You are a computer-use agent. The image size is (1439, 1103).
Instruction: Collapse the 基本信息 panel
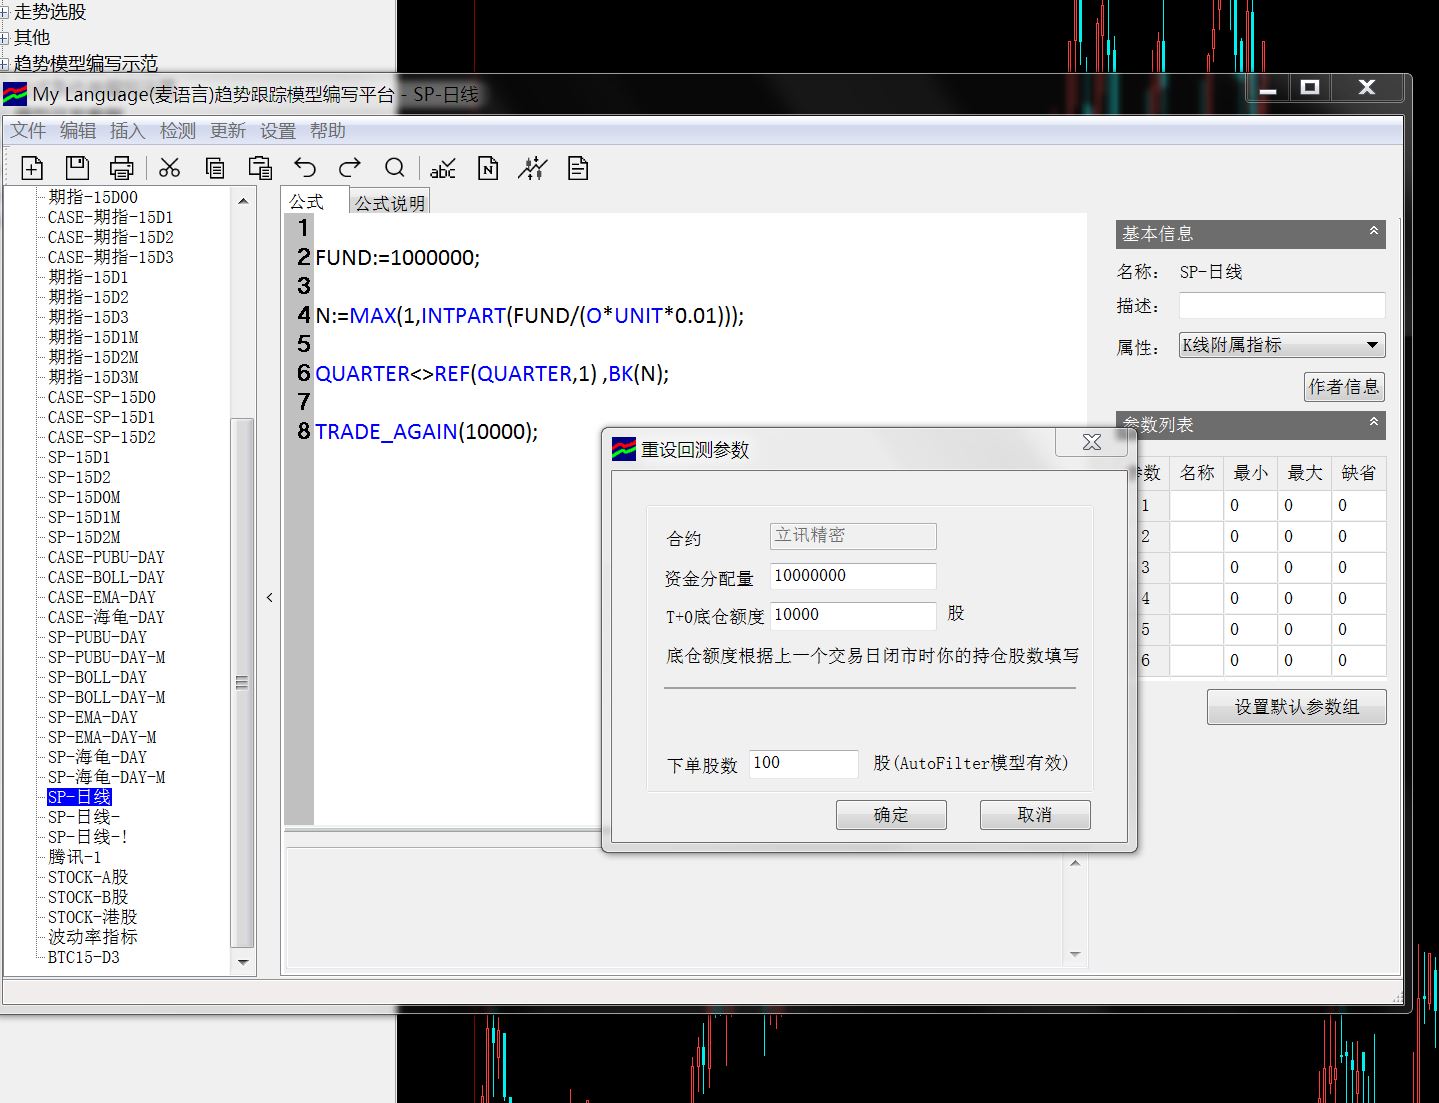click(x=1373, y=232)
